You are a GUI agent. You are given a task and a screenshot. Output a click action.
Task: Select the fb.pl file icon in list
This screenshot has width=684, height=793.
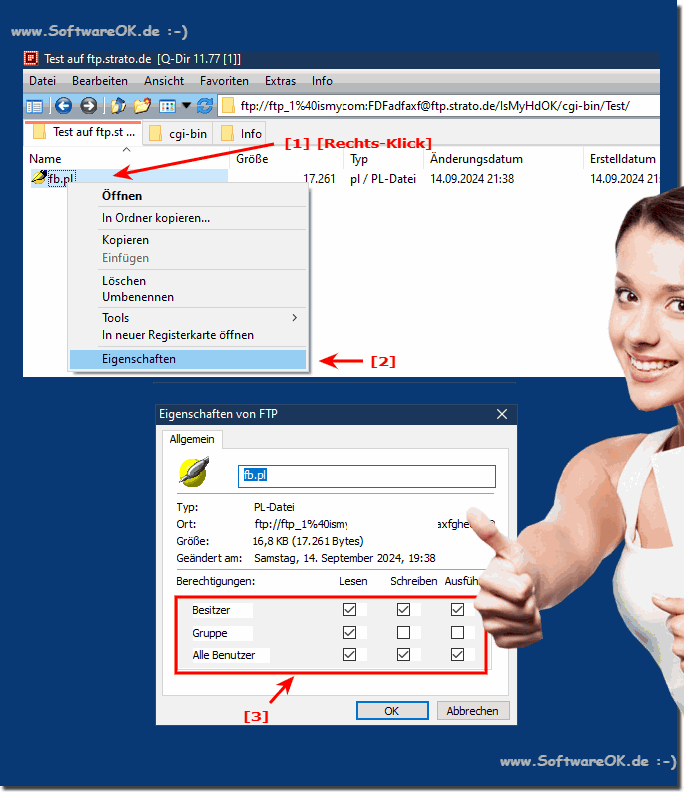click(x=39, y=178)
